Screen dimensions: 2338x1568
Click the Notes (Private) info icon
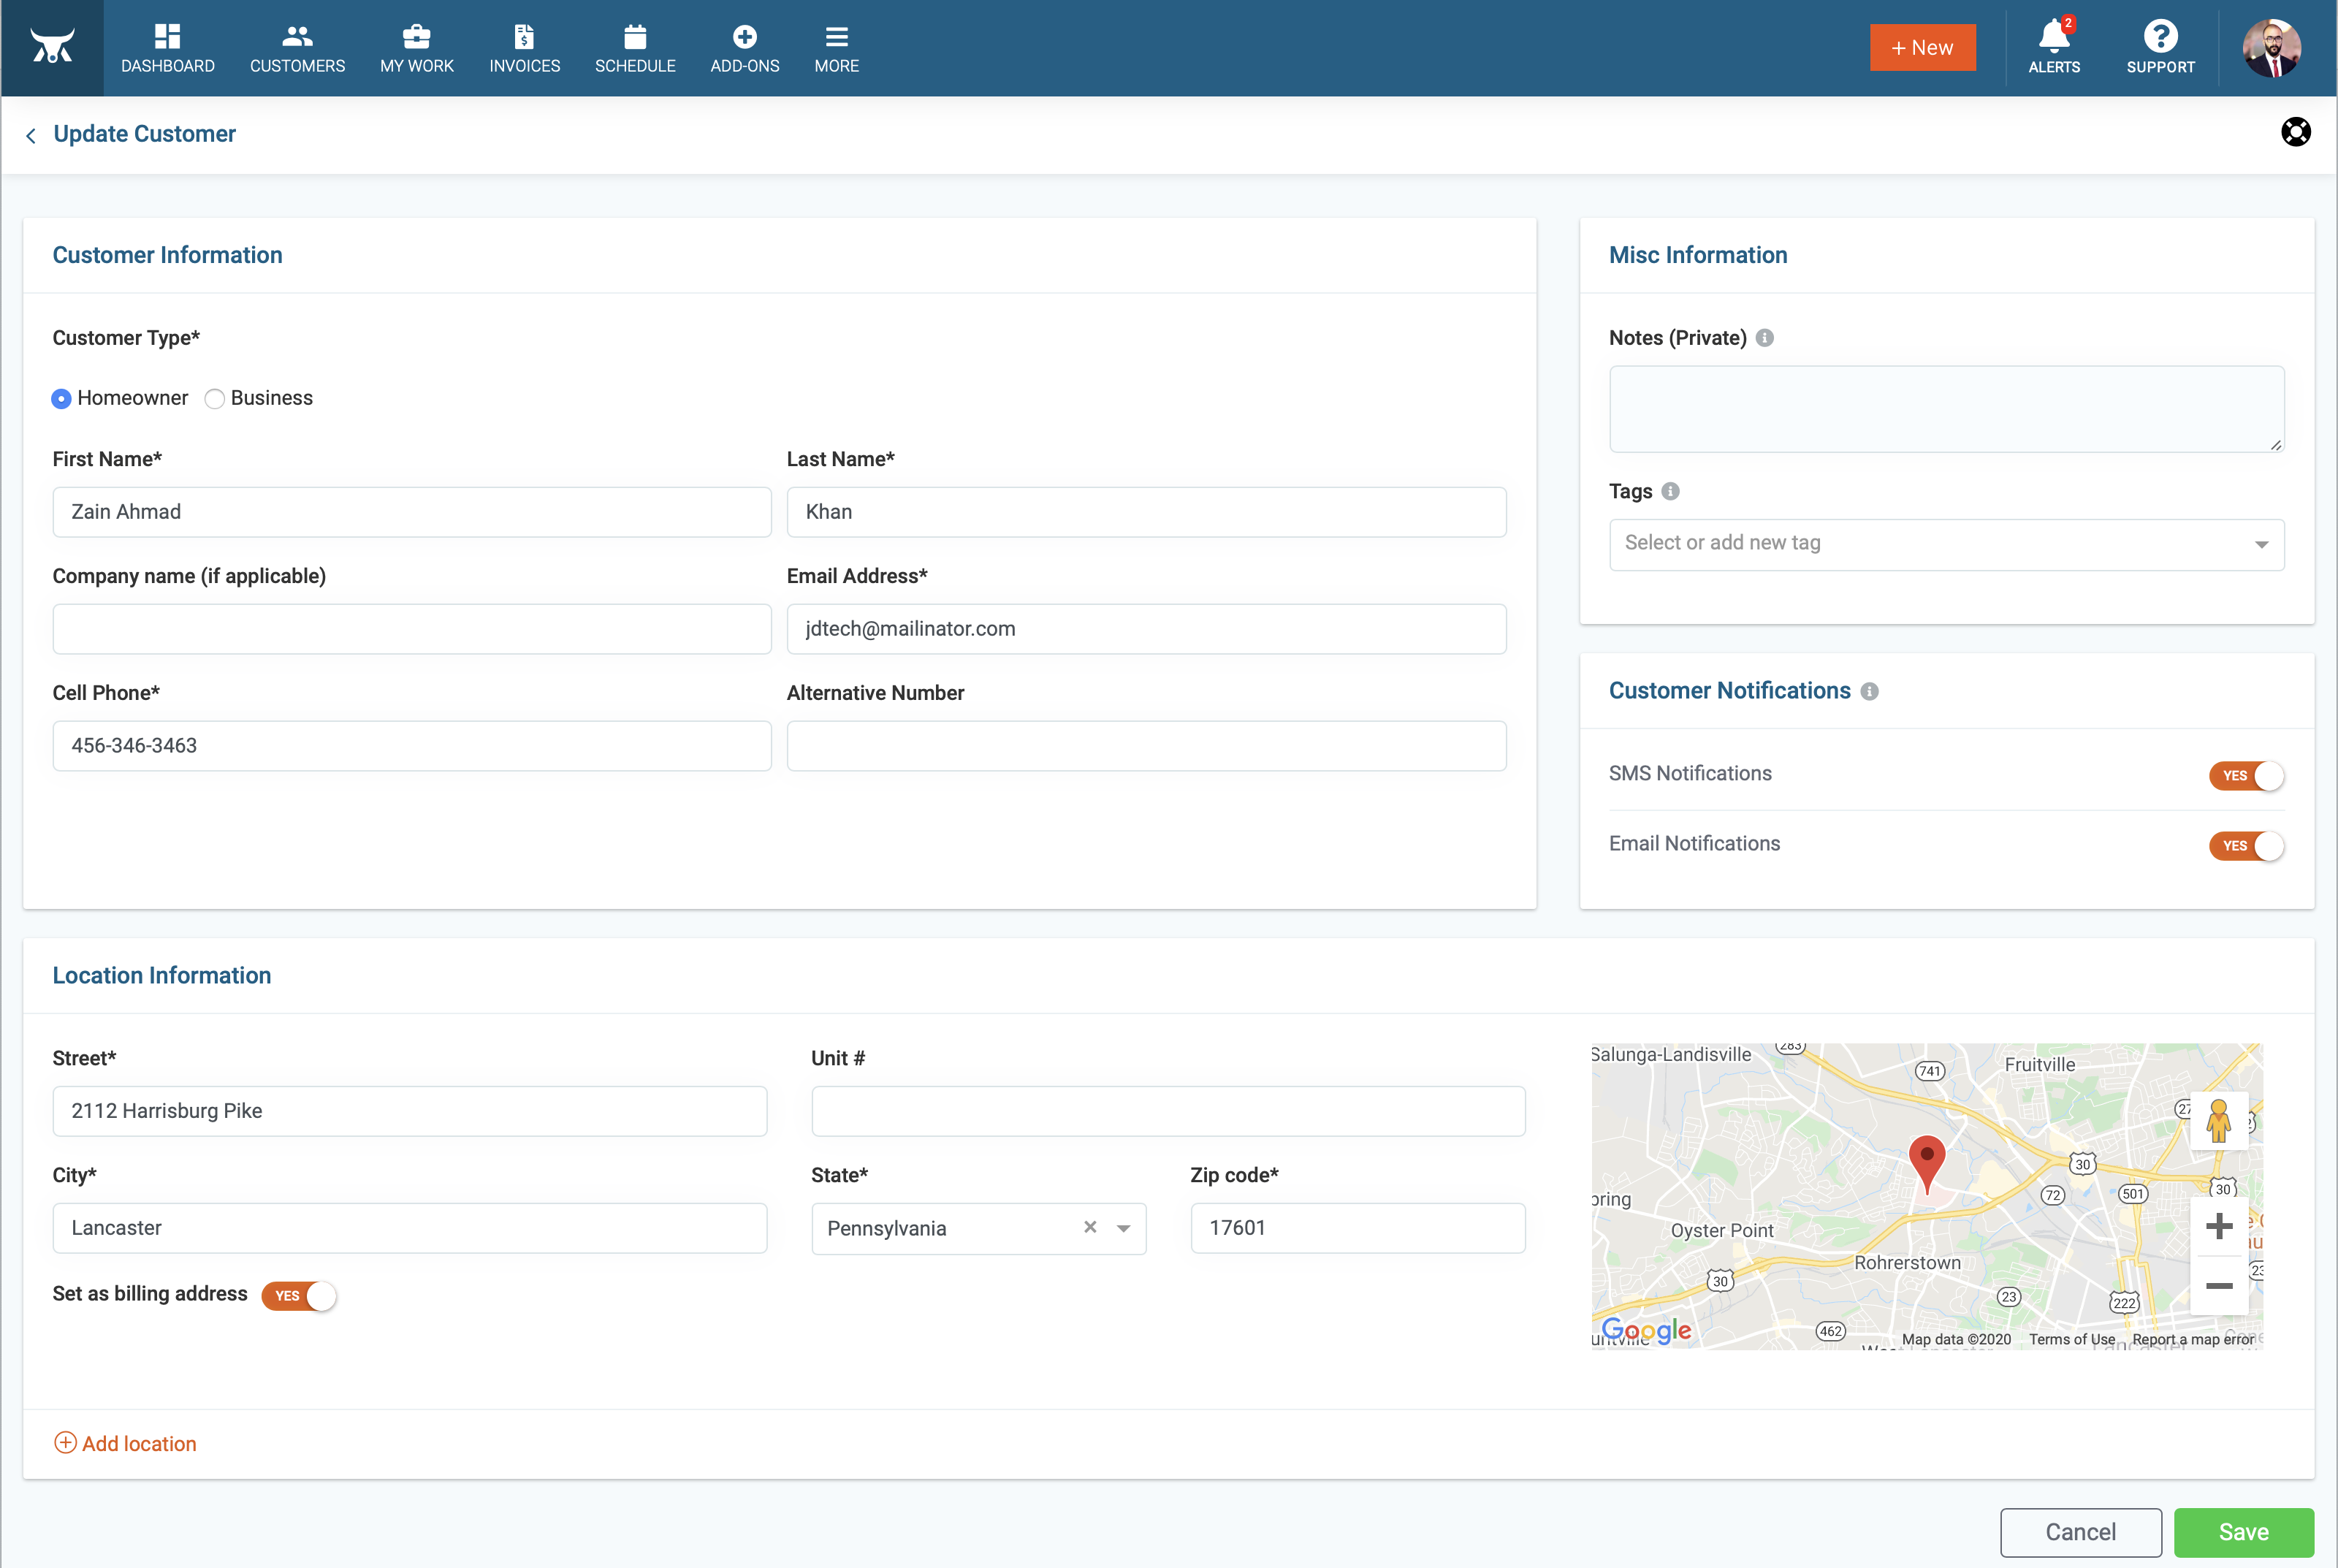[1765, 338]
